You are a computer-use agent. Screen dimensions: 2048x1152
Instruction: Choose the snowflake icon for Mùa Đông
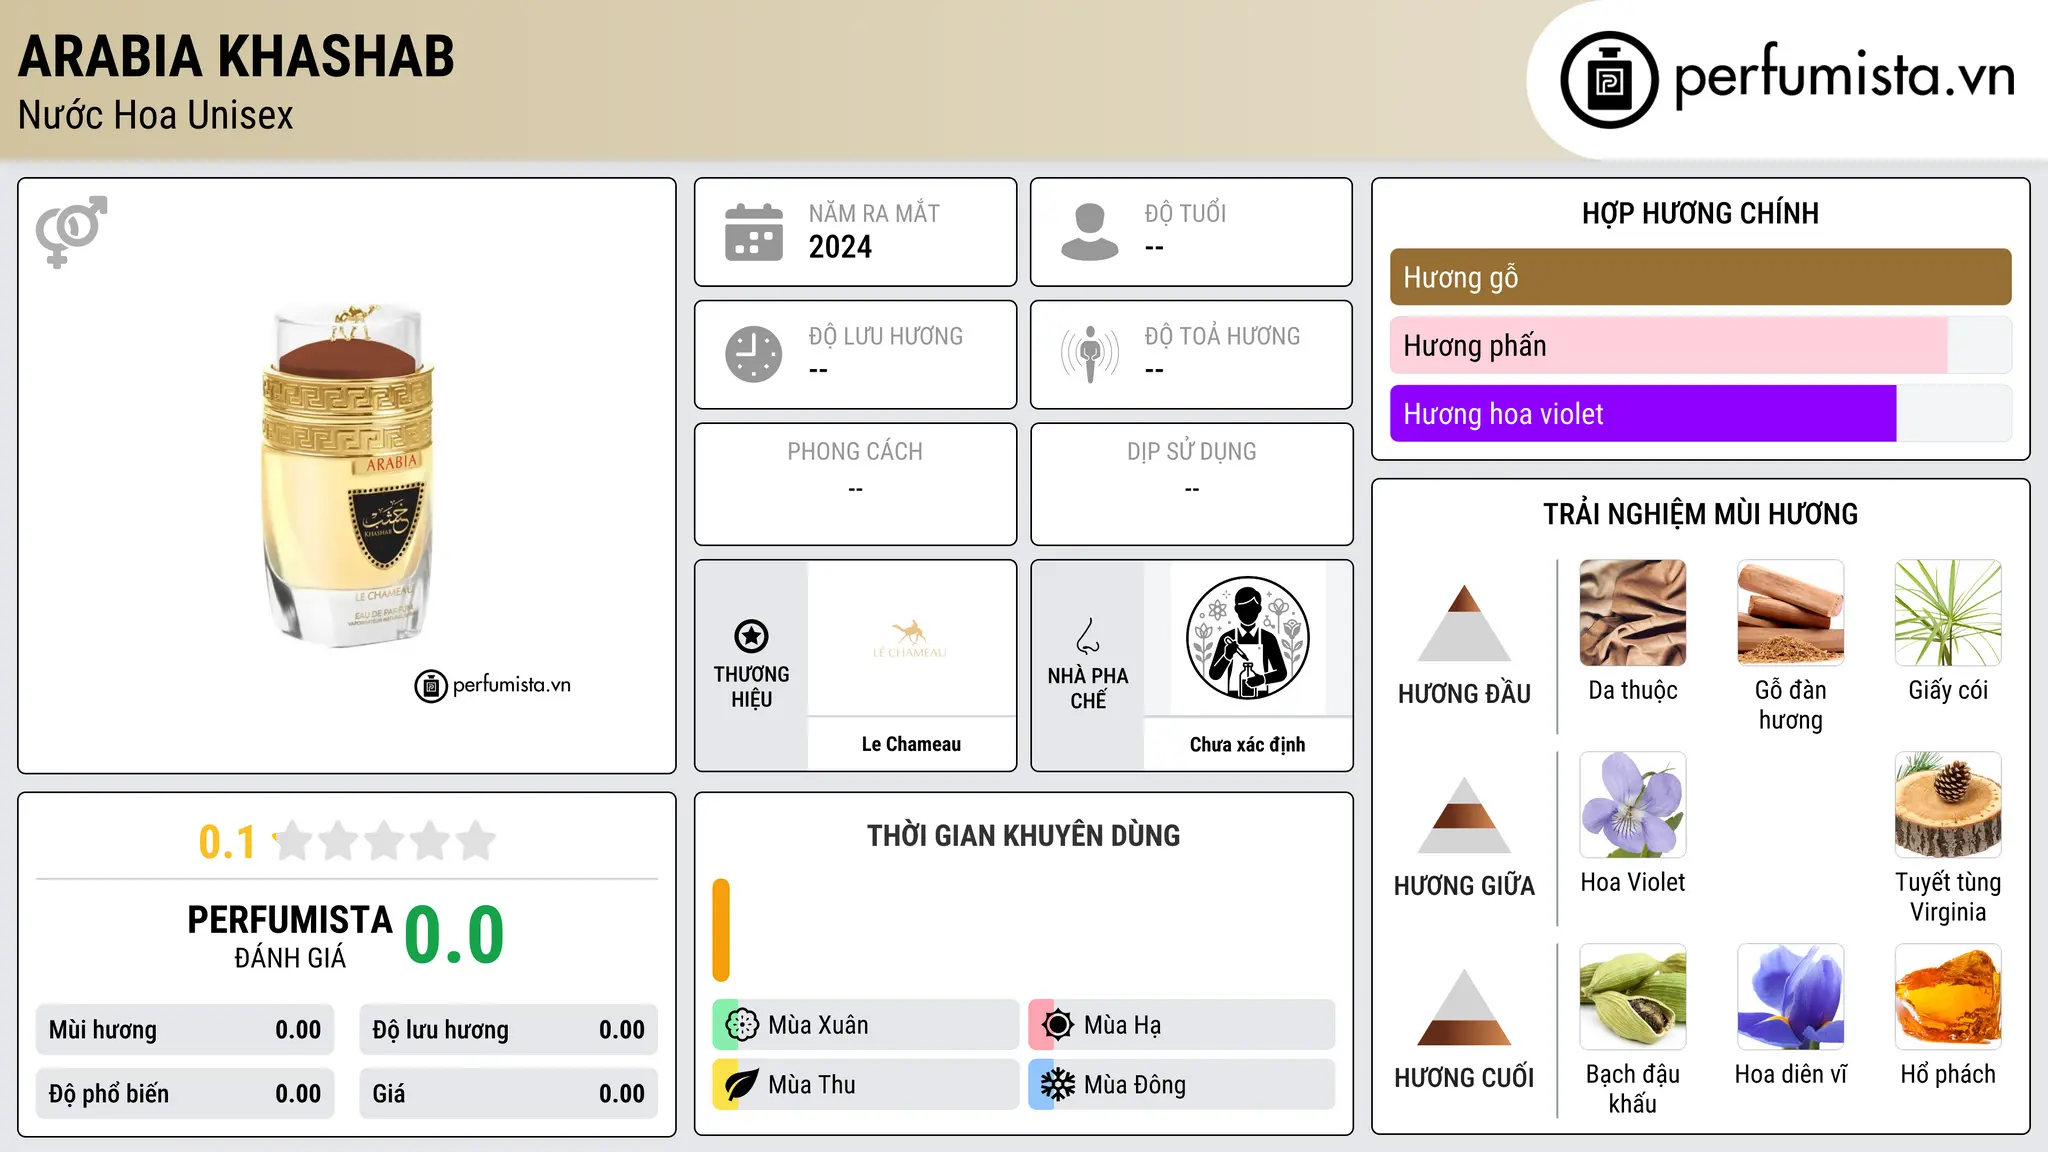tap(1057, 1085)
